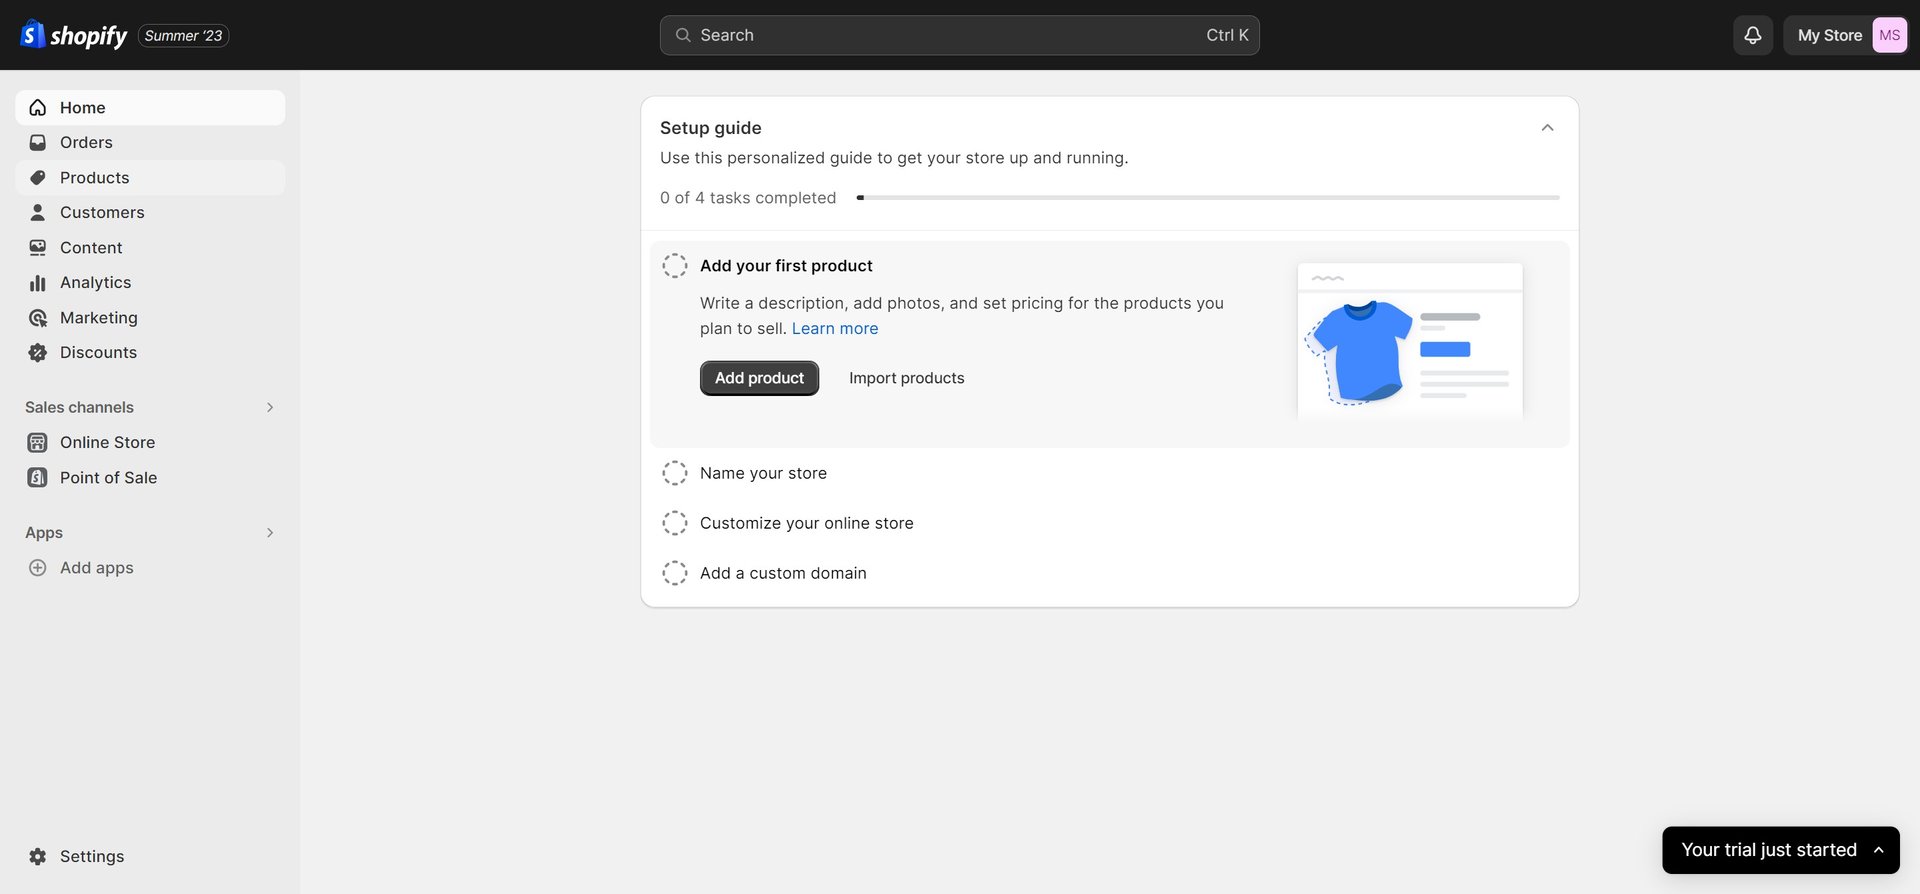Screen dimensions: 1920x894
Task: Collapse the Setup guide card
Action: 1547,128
